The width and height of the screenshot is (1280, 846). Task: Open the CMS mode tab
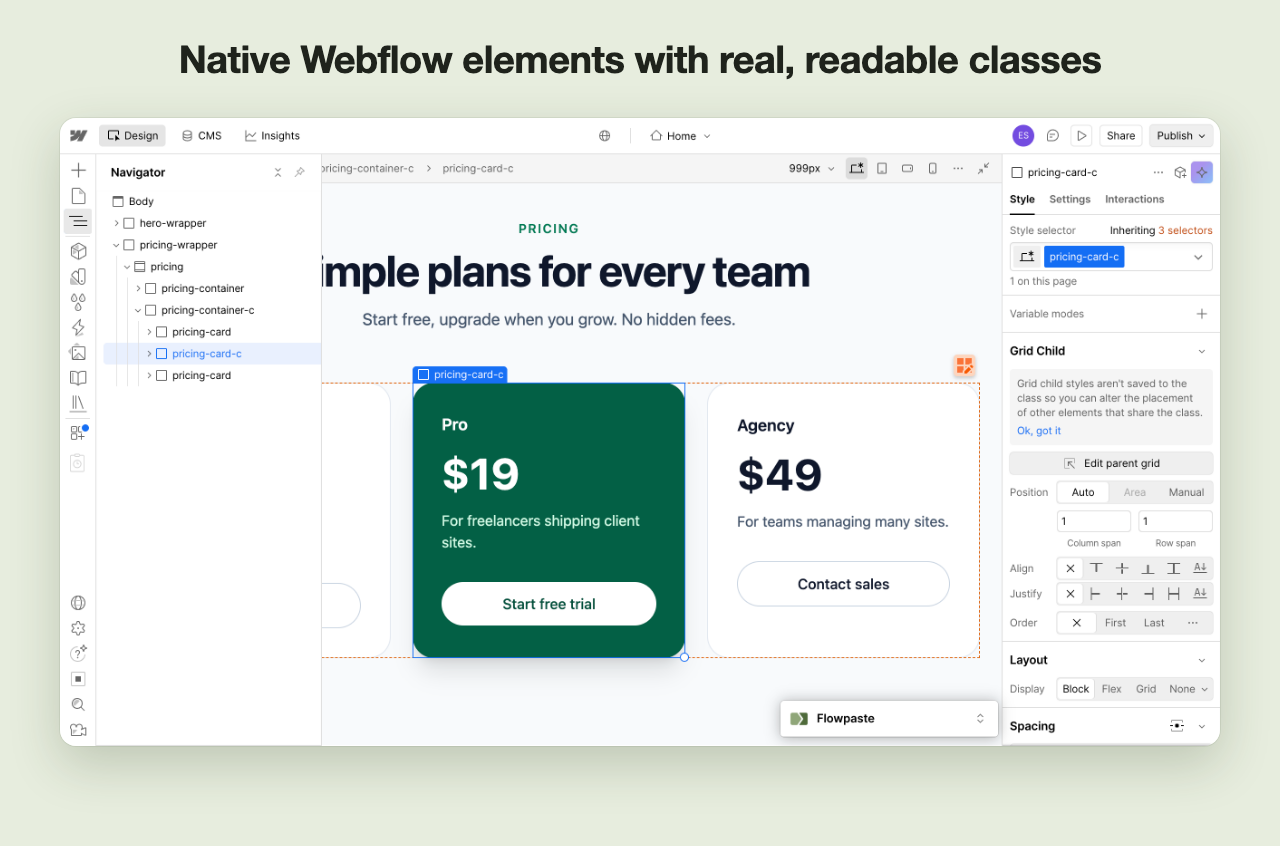point(201,136)
